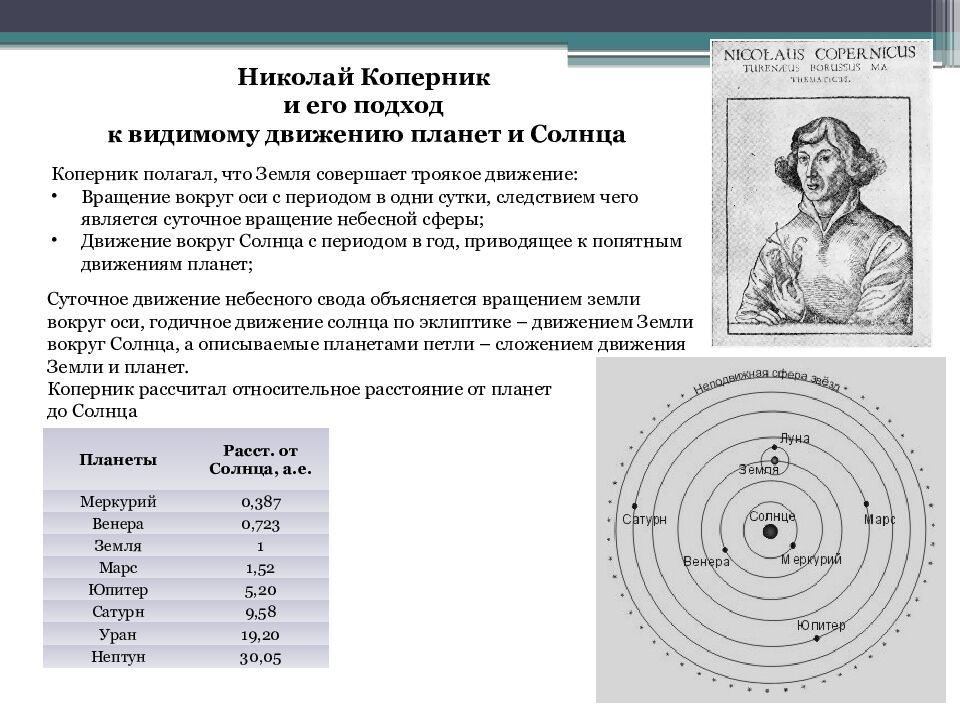The image size is (960, 720).
Task: Click the Sun dot in the diagram center
Action: pos(770,532)
